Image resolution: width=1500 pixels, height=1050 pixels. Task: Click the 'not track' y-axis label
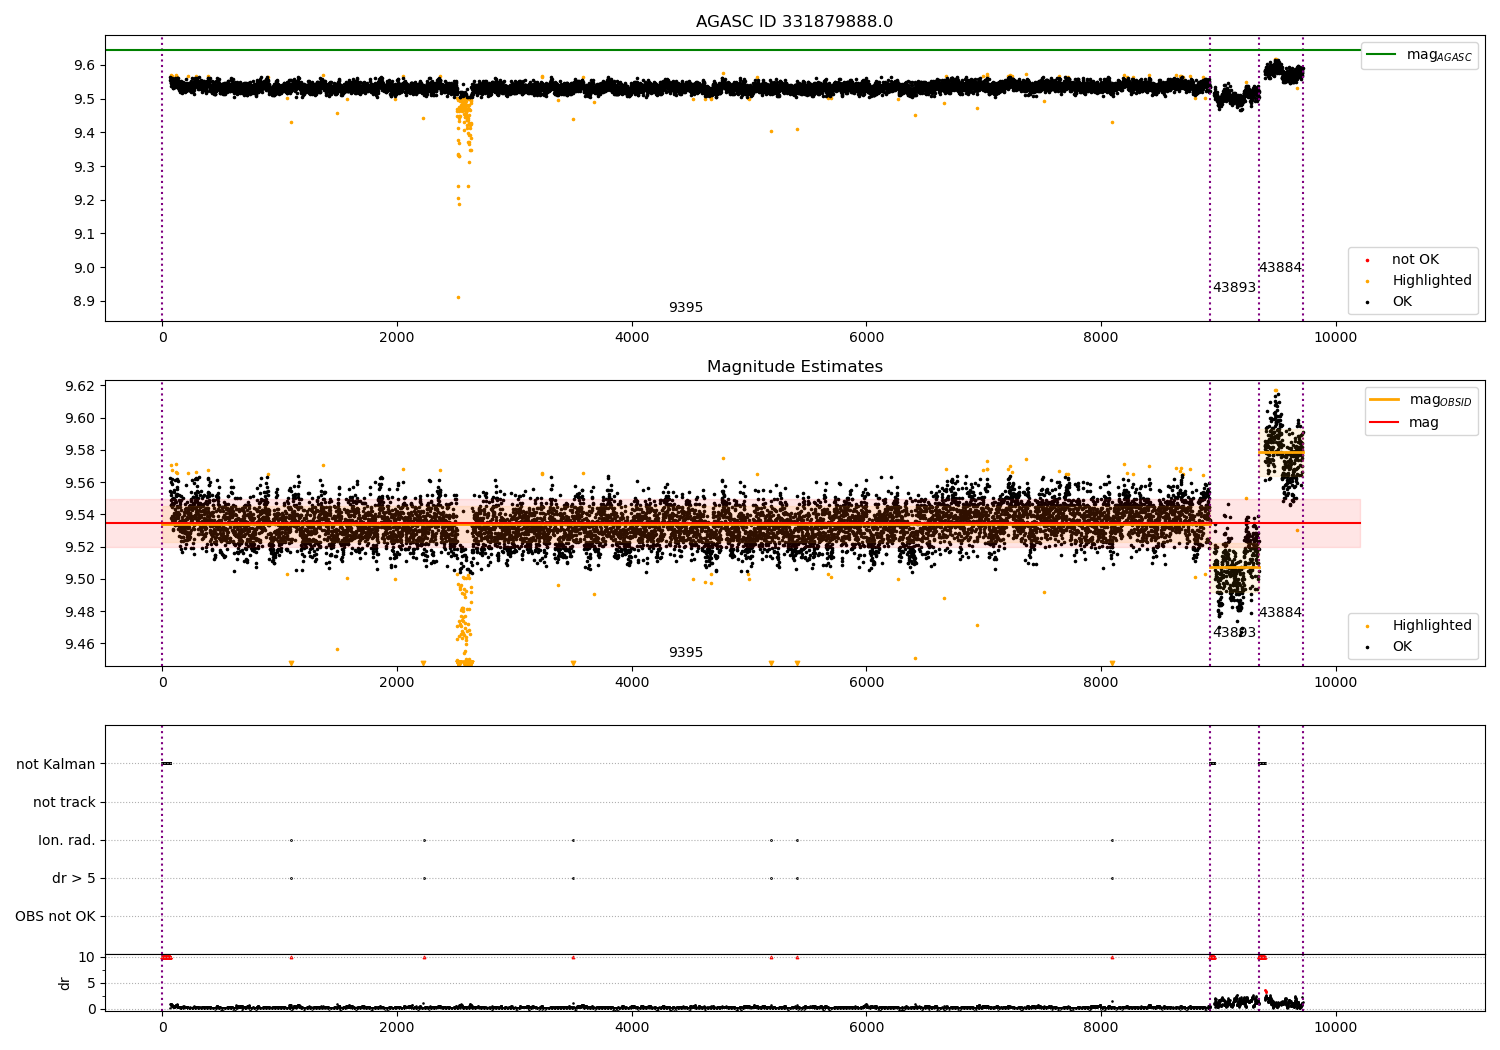64,802
